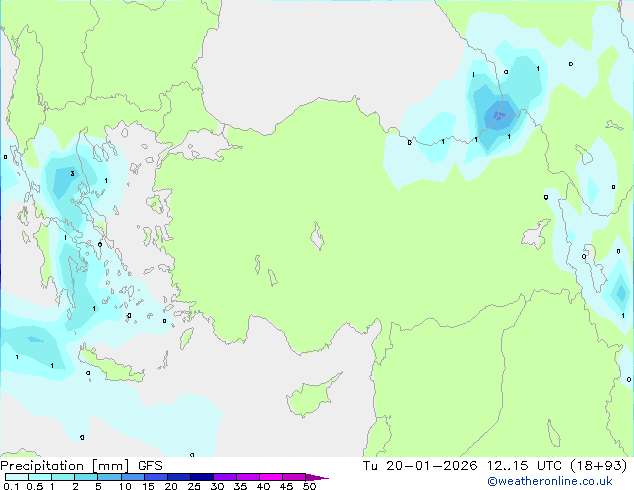The image size is (634, 490).
Task: Click the '(18+93)' forecast run label
Action: [598, 466]
